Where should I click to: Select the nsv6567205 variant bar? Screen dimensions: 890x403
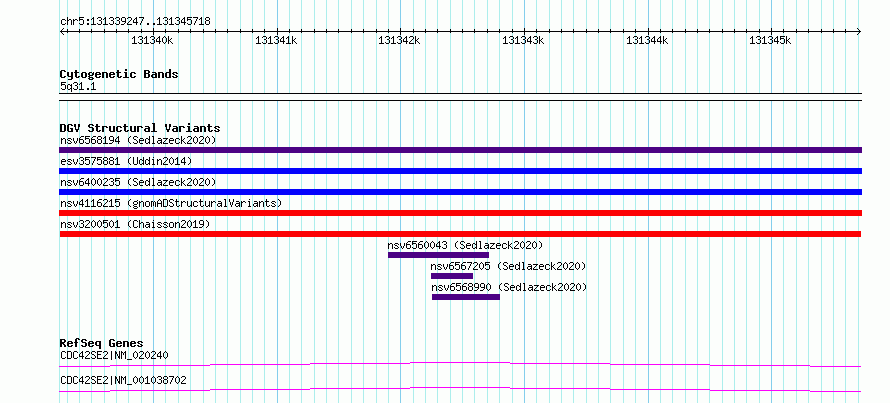tap(452, 276)
